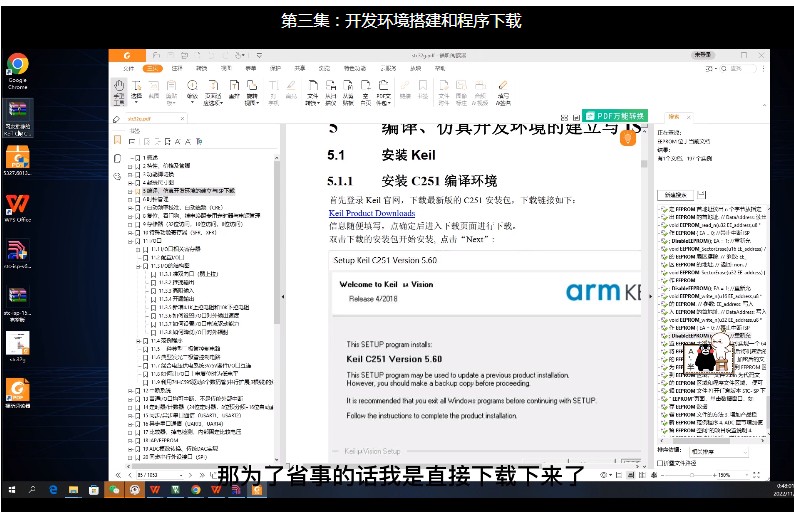The height and width of the screenshot is (512, 794).
Task: Click the green PDF万能转换 button
Action: pyautogui.click(x=615, y=116)
